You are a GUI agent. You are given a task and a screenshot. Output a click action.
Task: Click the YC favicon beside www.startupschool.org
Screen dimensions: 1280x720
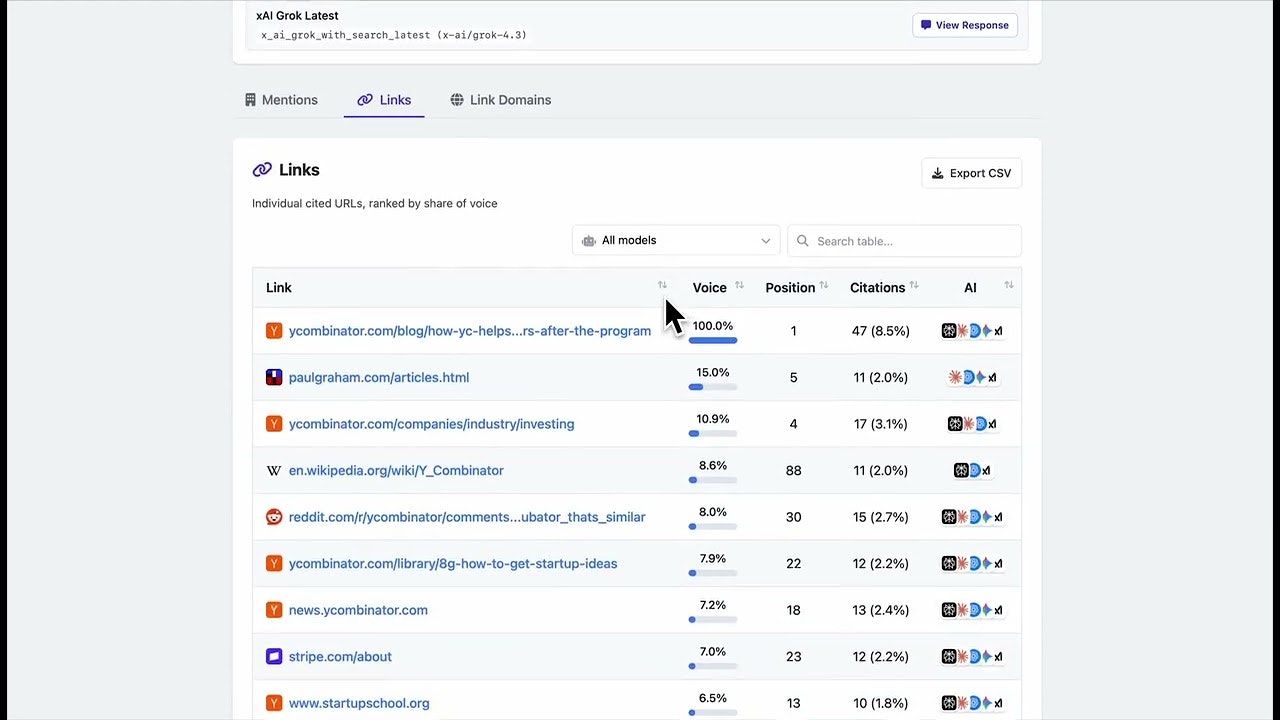click(x=274, y=703)
